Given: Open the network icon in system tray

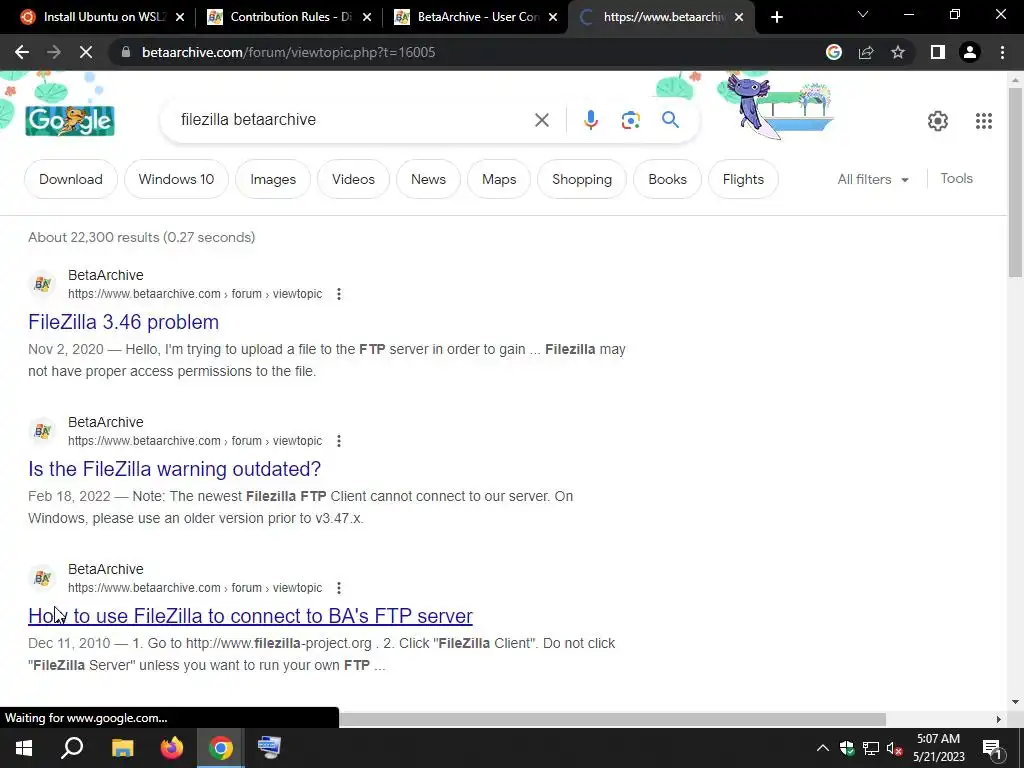Looking at the screenshot, I should (871, 748).
